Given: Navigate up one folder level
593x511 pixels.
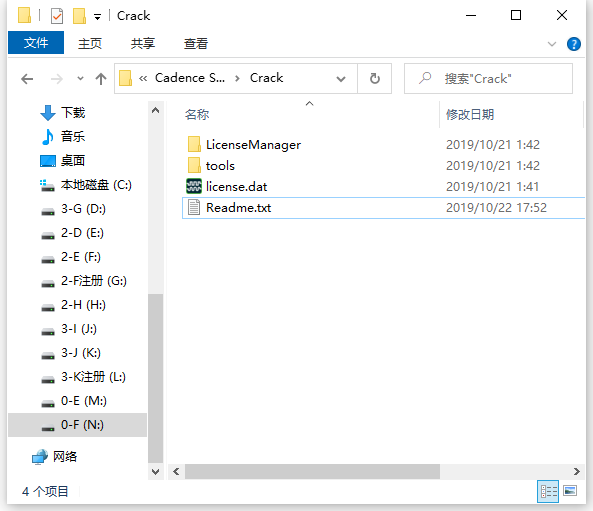Looking at the screenshot, I should coord(101,79).
